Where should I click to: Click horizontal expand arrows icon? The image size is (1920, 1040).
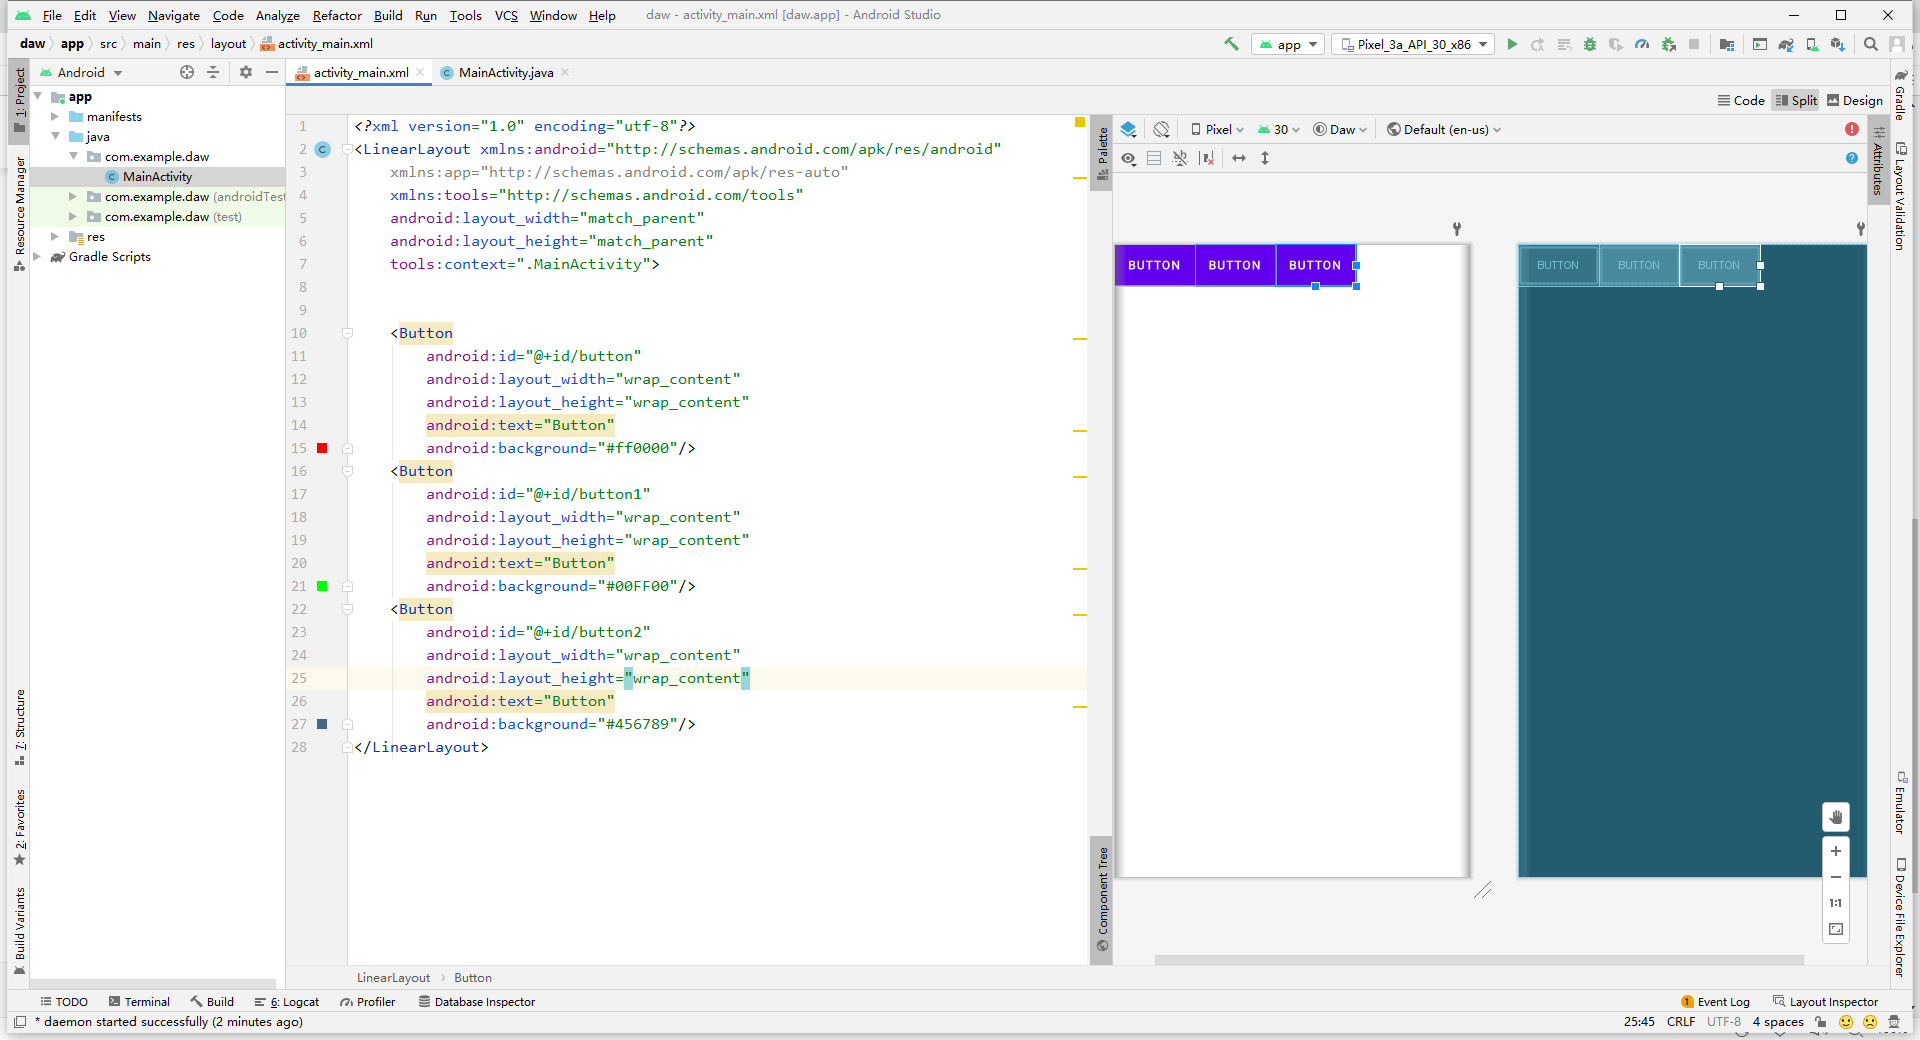(1239, 158)
